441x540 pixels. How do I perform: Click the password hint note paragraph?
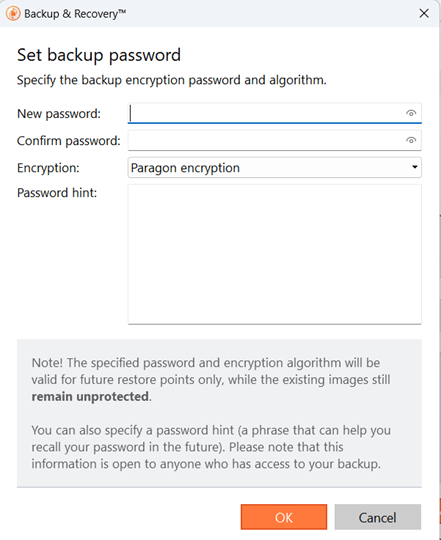tap(211, 447)
